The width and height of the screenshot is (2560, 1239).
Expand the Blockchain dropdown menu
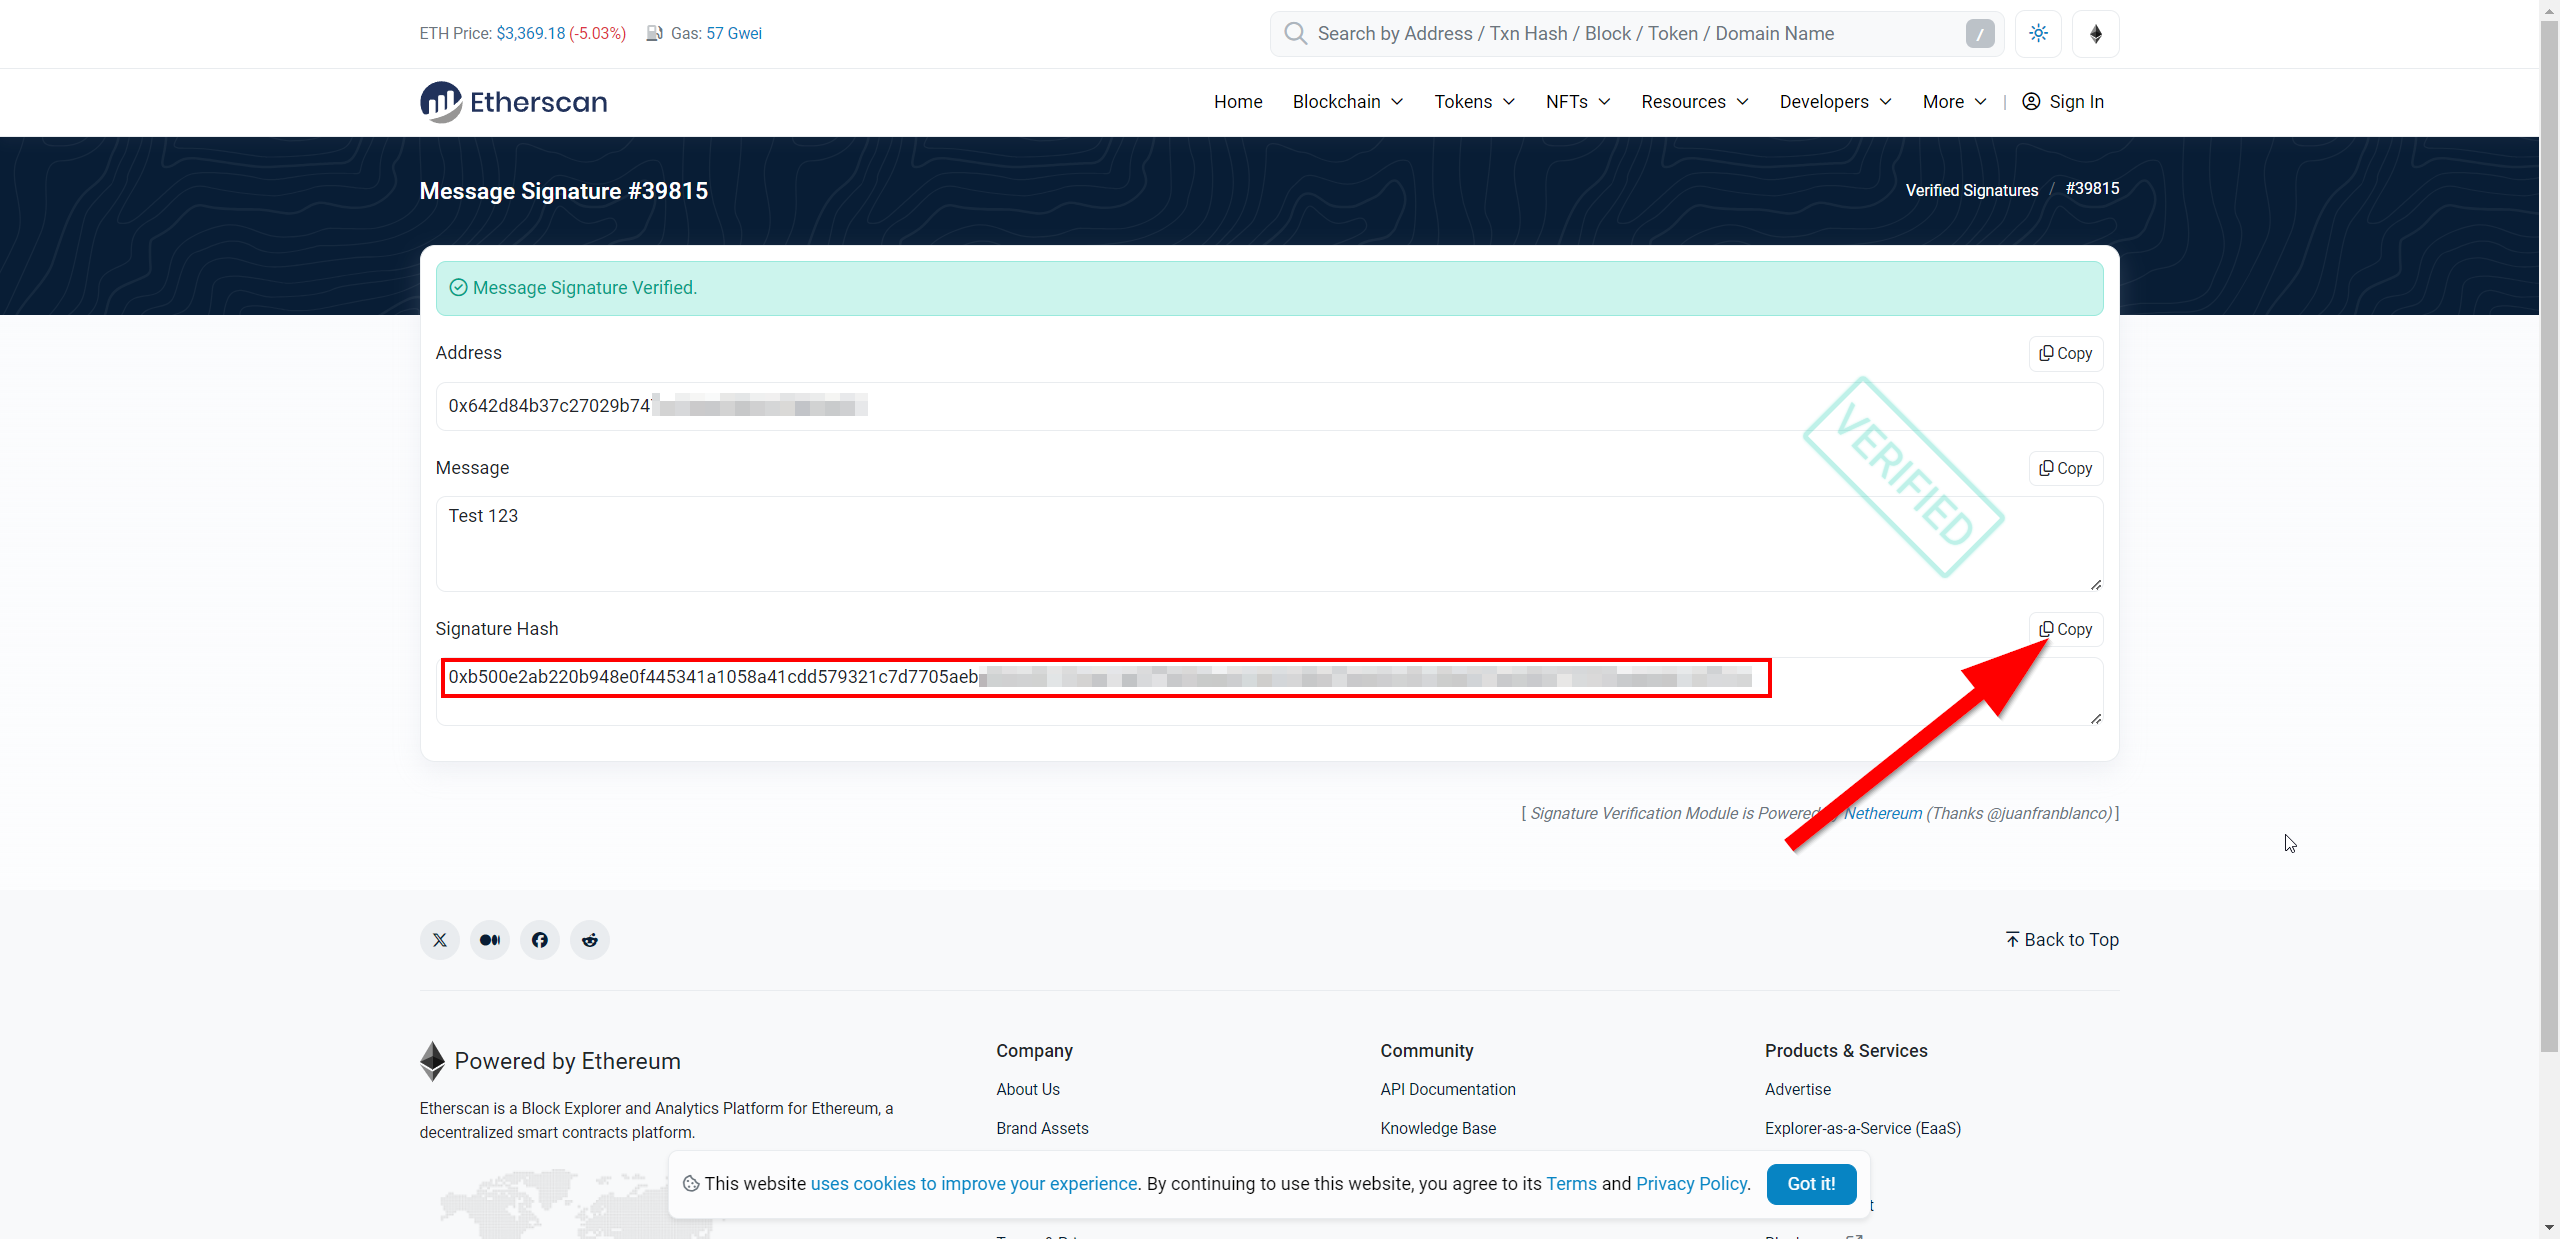coord(1348,102)
